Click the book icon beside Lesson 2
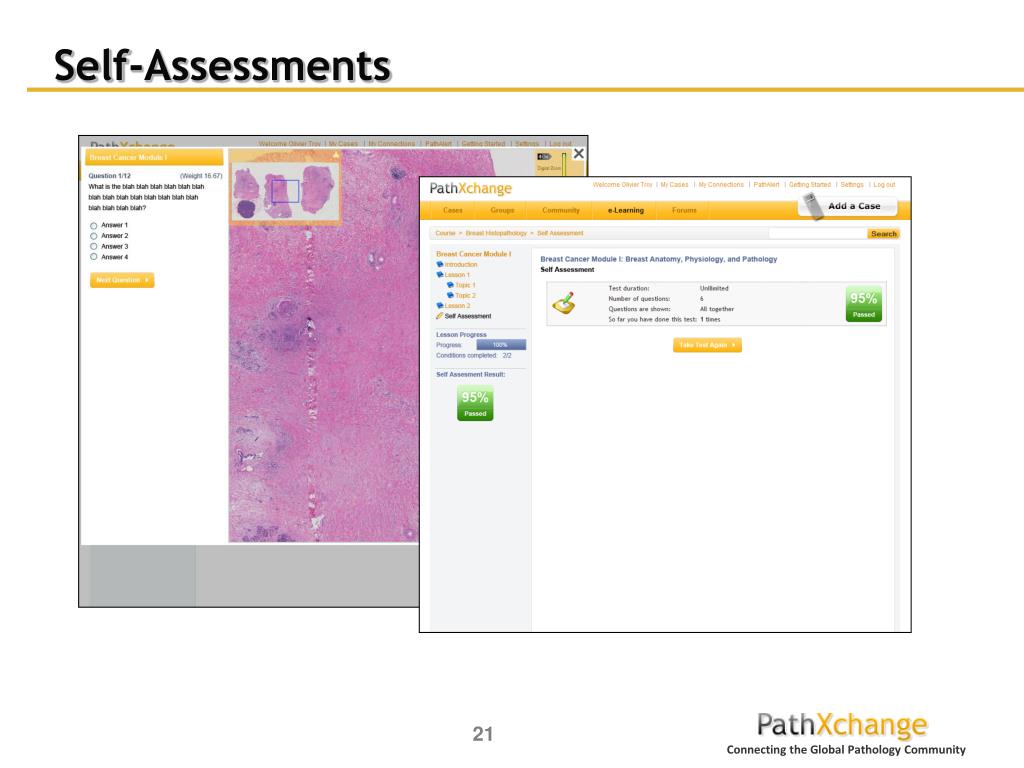 440,306
